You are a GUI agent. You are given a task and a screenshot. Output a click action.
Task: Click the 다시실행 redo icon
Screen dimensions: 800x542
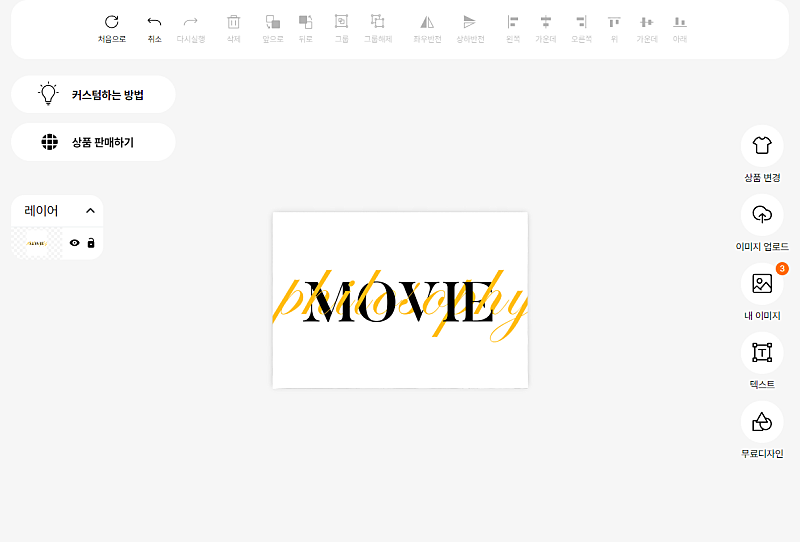point(190,22)
